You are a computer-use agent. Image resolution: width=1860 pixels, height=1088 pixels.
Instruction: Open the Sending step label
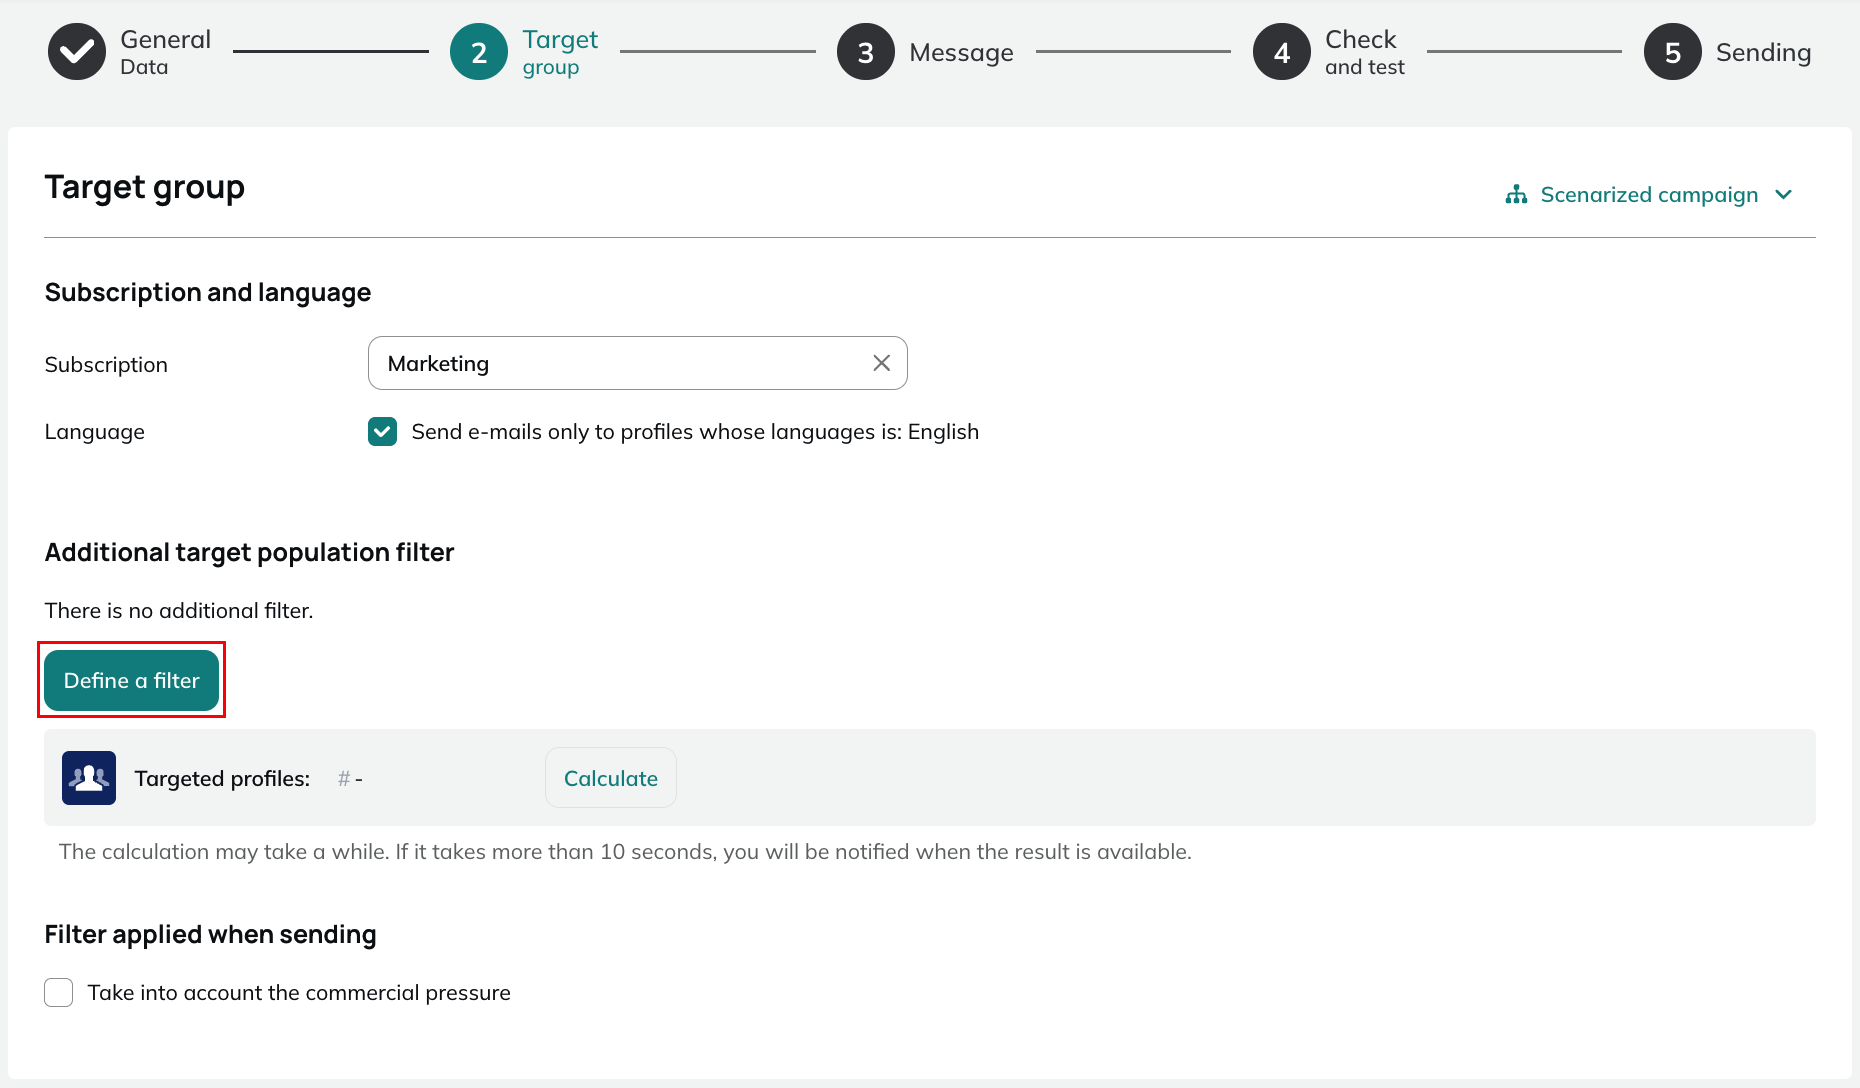point(1763,53)
